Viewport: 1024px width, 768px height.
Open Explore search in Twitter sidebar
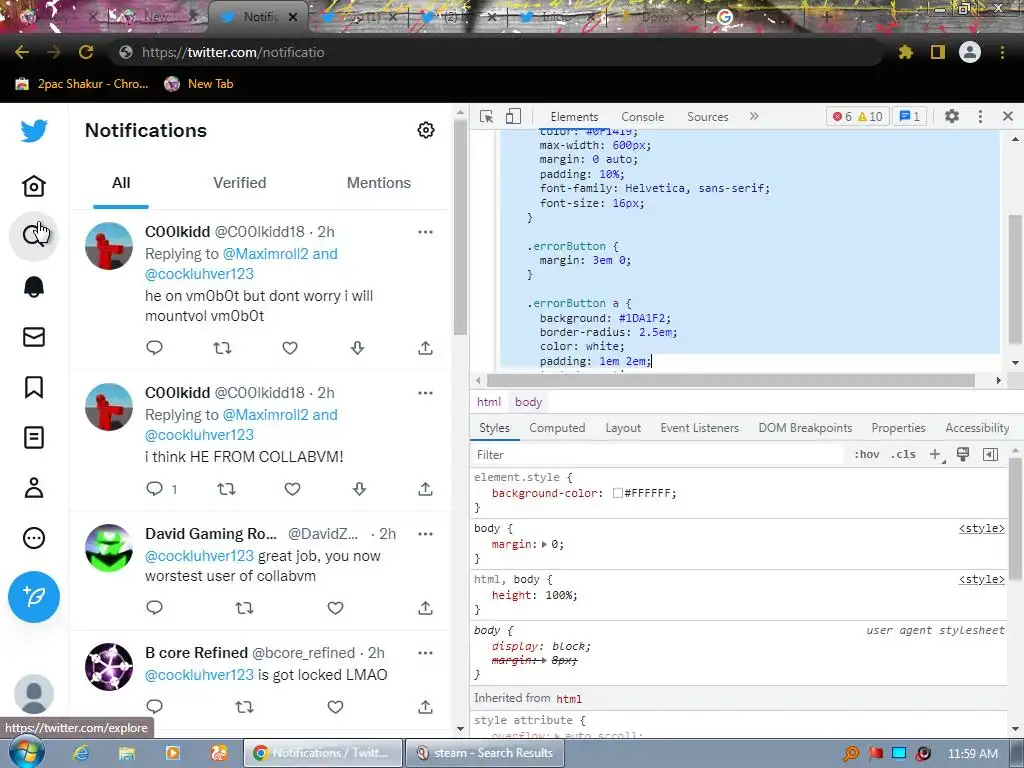pos(34,235)
